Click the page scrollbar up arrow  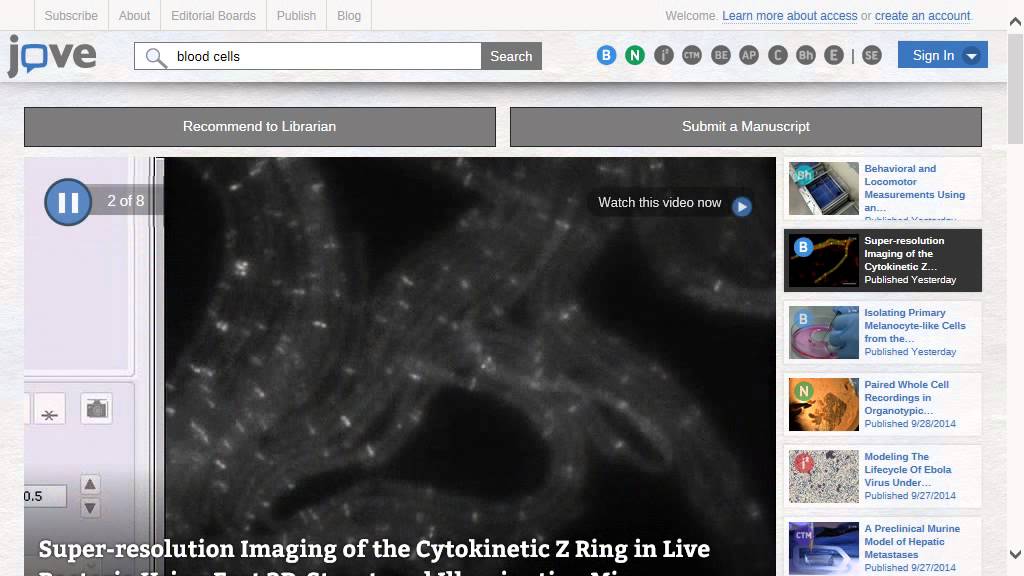click(1016, 22)
